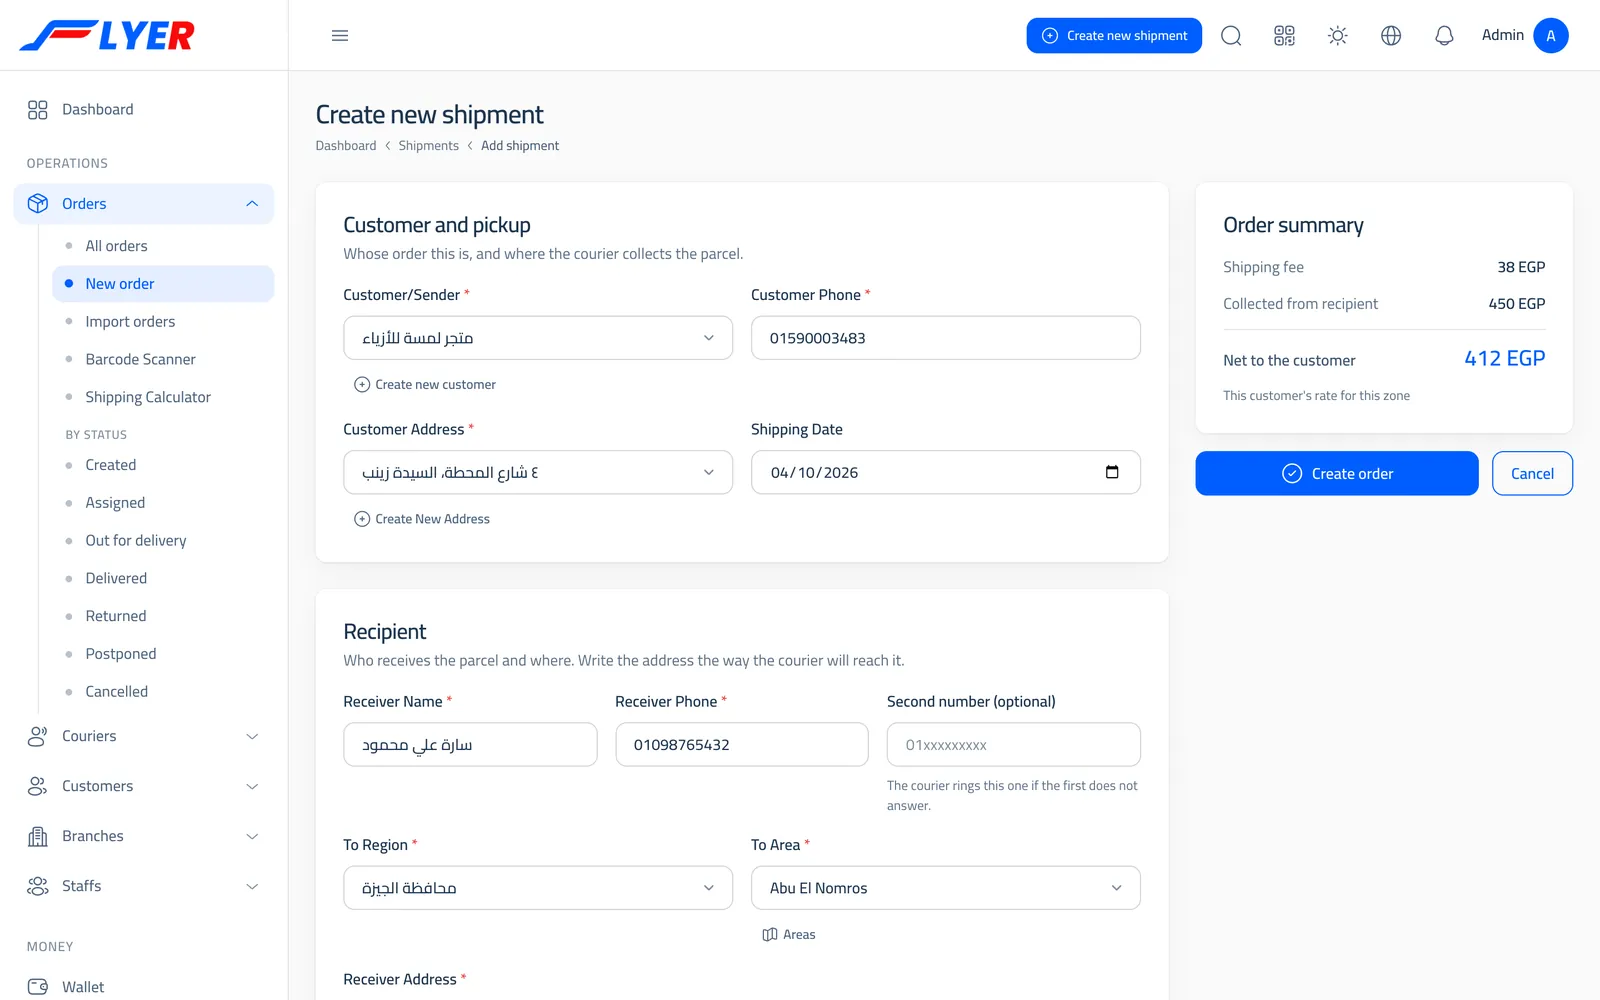The height and width of the screenshot is (1000, 1600).
Task: Expand the Branches menu chevron
Action: click(252, 836)
